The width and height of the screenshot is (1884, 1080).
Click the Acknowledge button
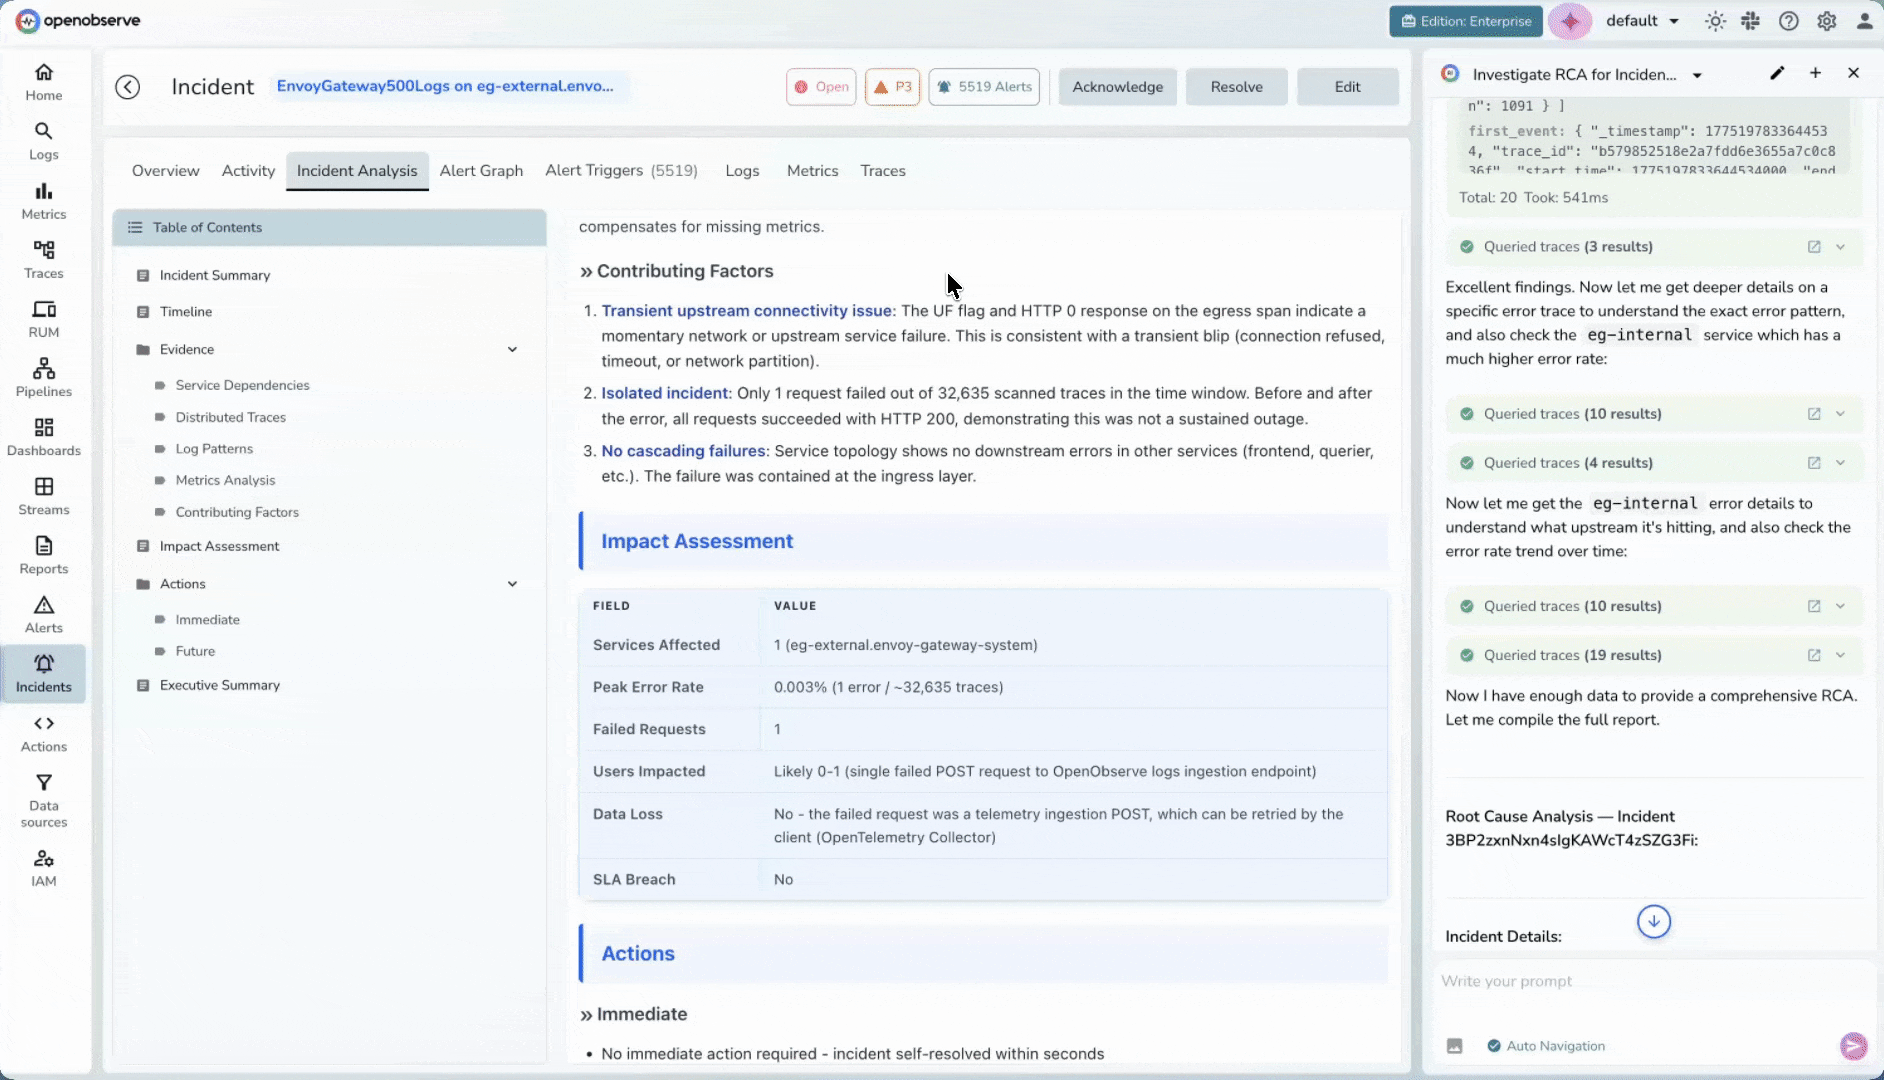coord(1117,87)
